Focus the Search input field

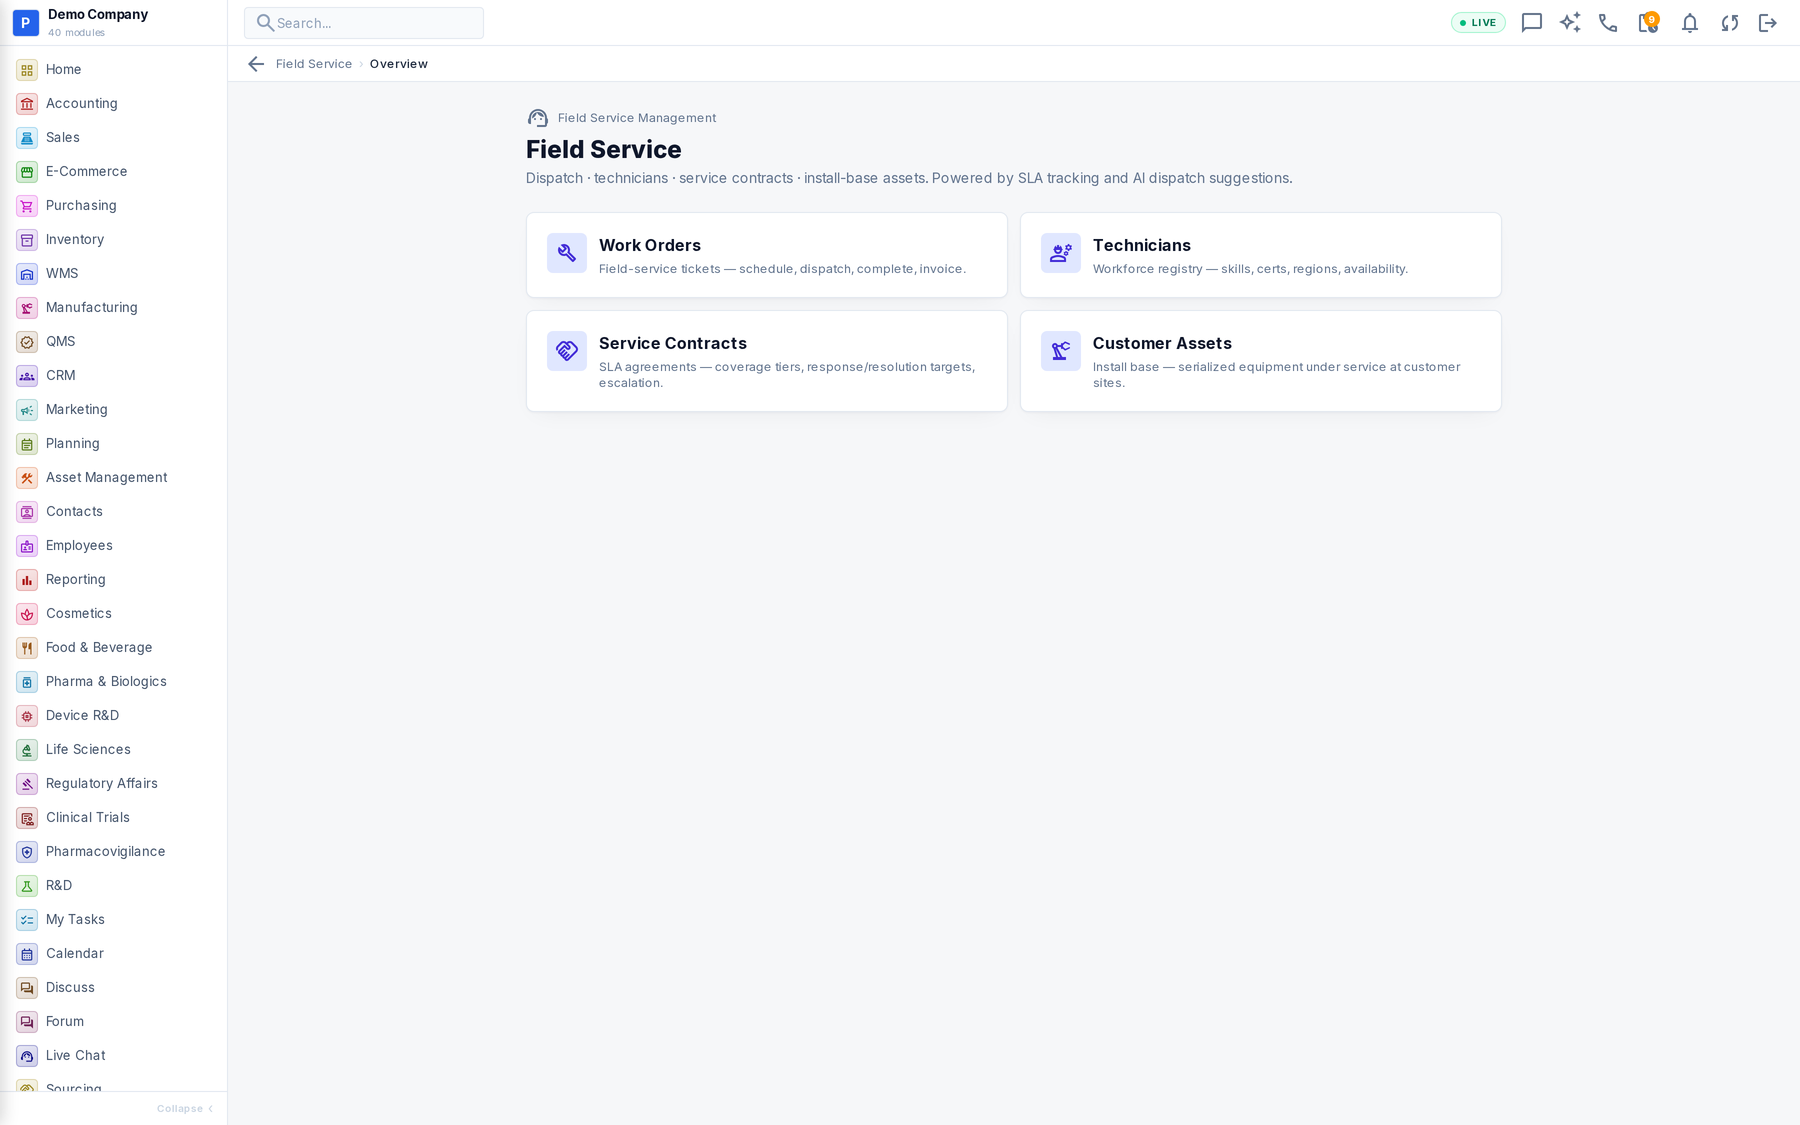click(364, 23)
